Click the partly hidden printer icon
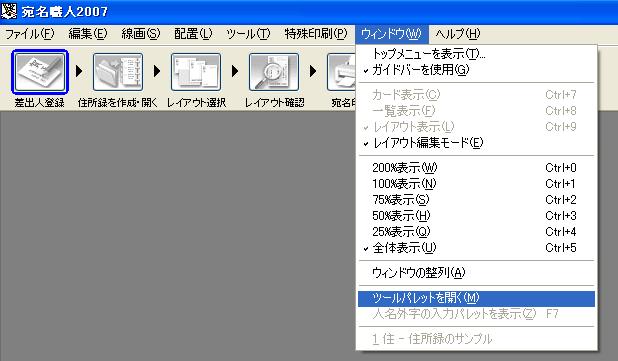 (x=341, y=72)
